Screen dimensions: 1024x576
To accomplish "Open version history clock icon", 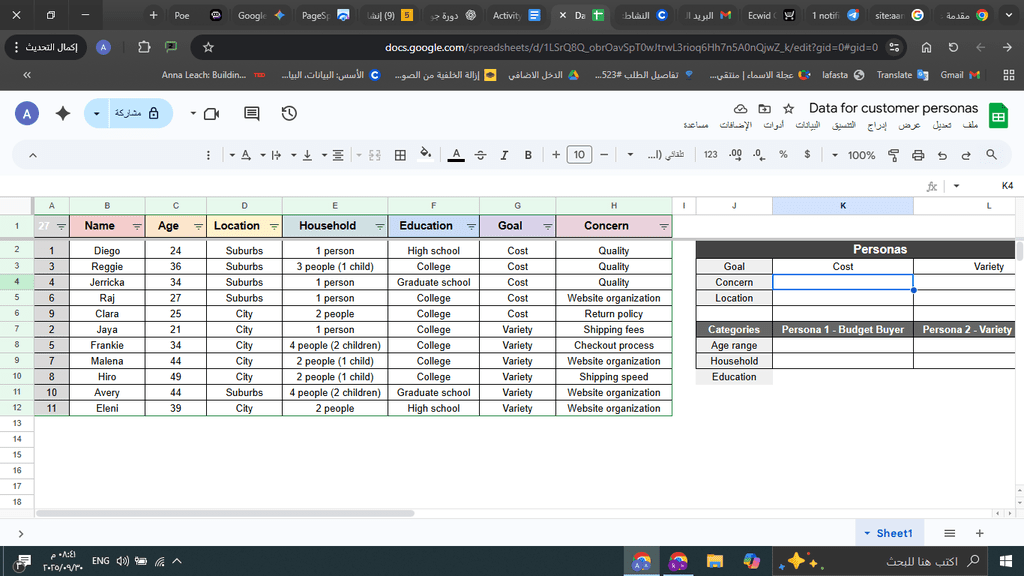I will click(x=289, y=114).
